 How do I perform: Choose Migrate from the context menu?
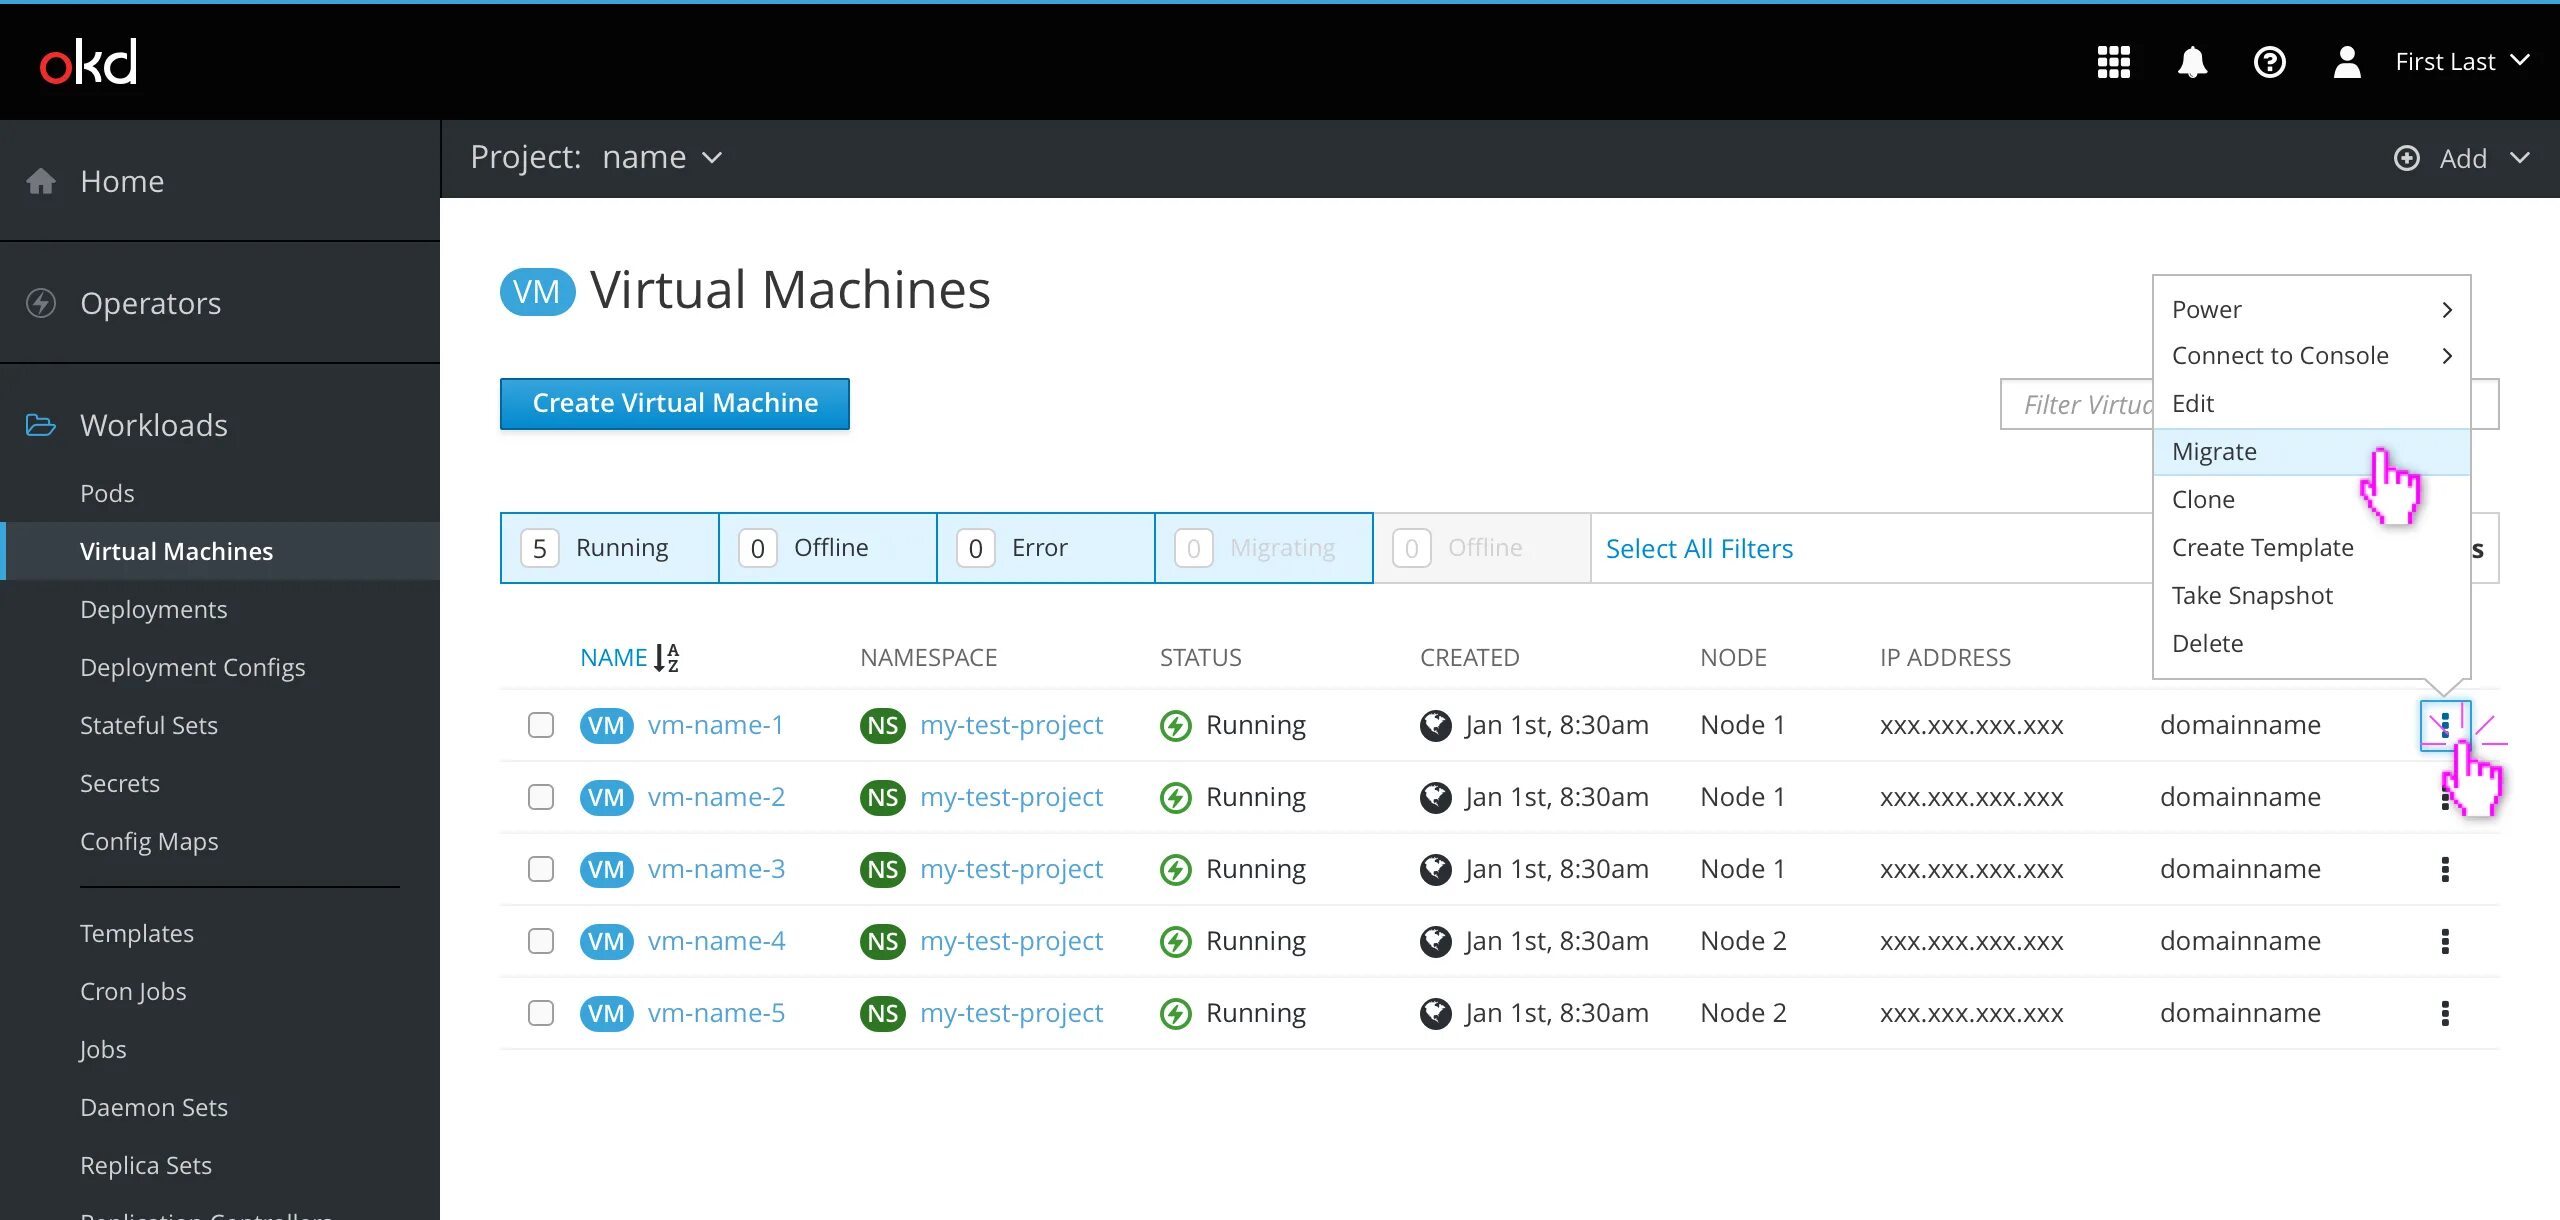click(x=2214, y=452)
